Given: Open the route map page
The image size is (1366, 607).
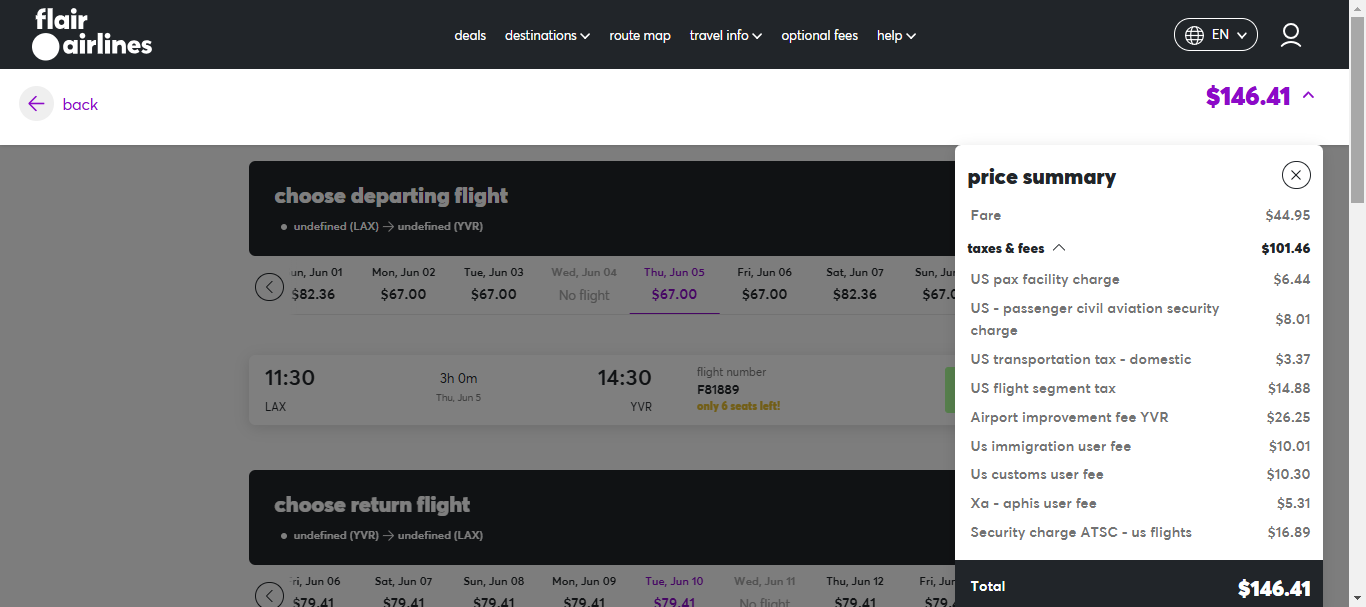Looking at the screenshot, I should click(640, 36).
